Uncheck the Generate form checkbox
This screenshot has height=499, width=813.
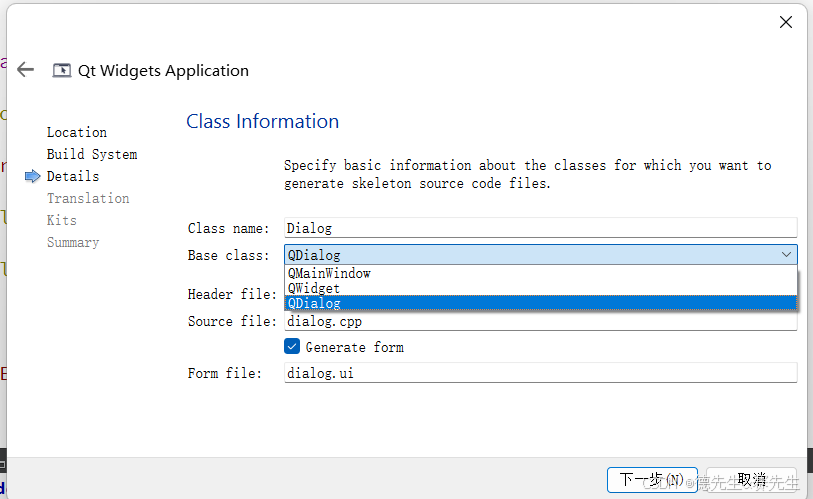[x=292, y=346]
